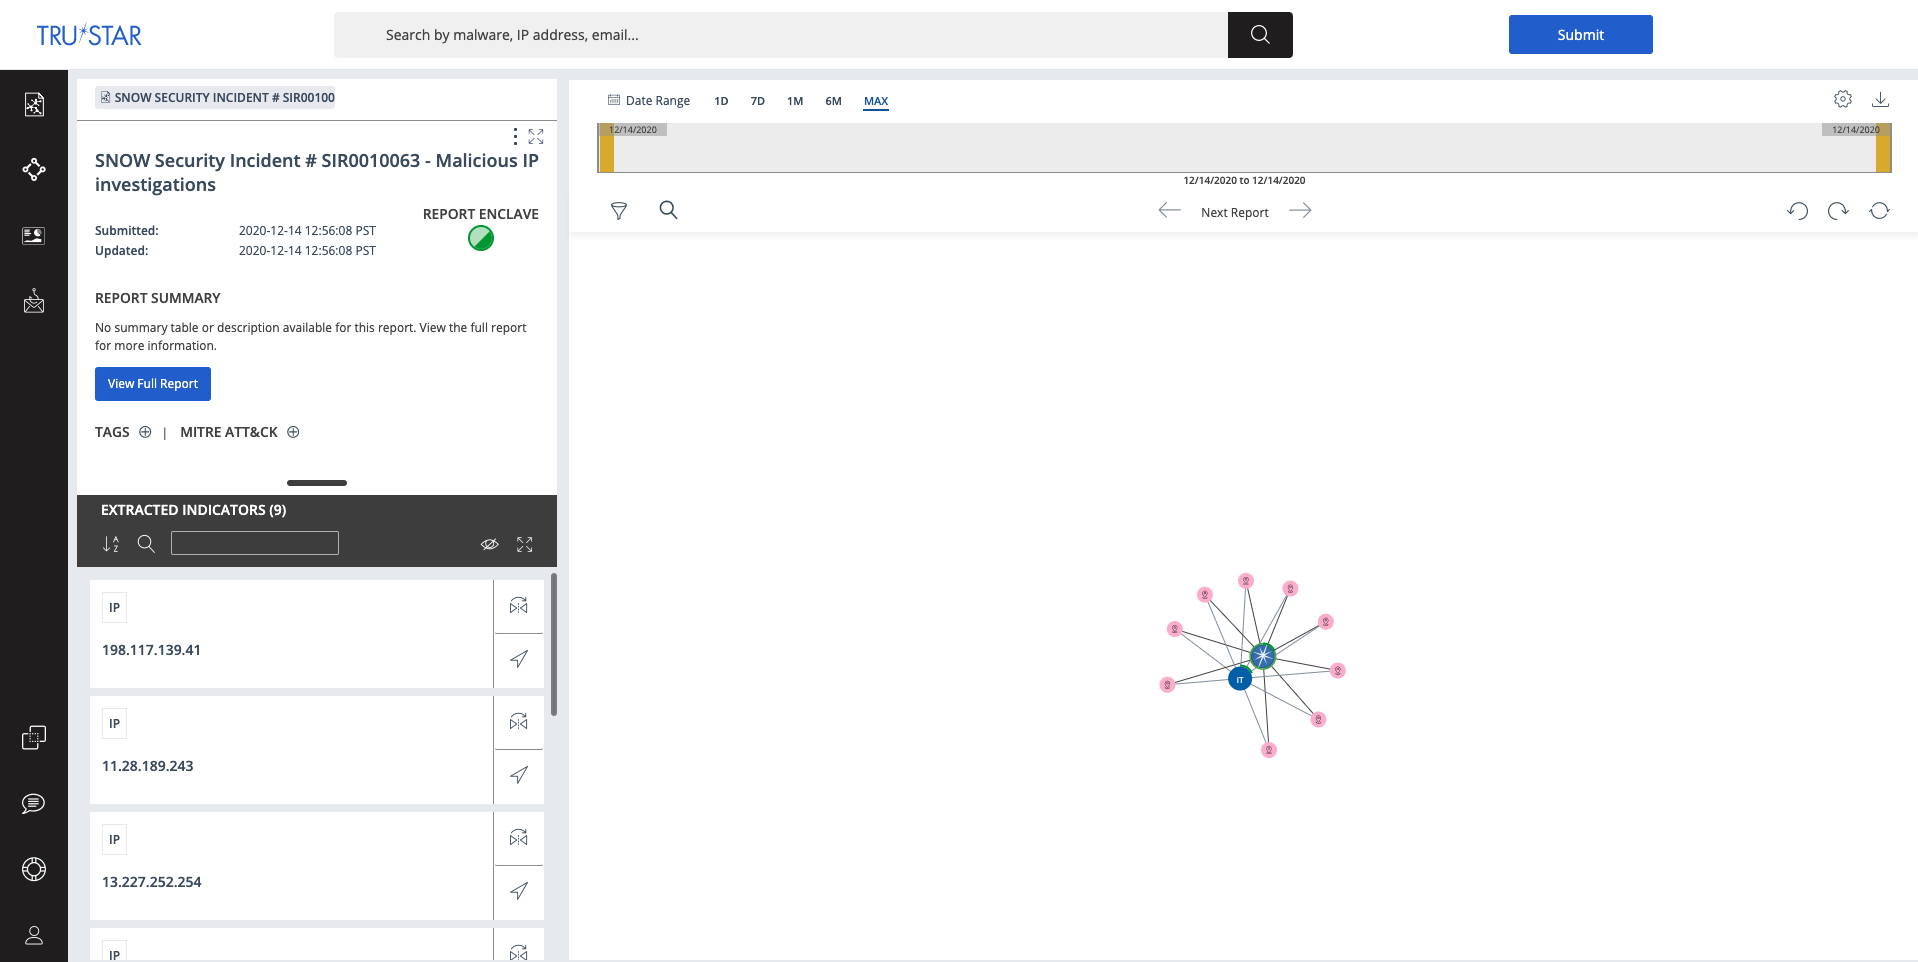Click navigate arrow for 198.117.139.41

519,659
